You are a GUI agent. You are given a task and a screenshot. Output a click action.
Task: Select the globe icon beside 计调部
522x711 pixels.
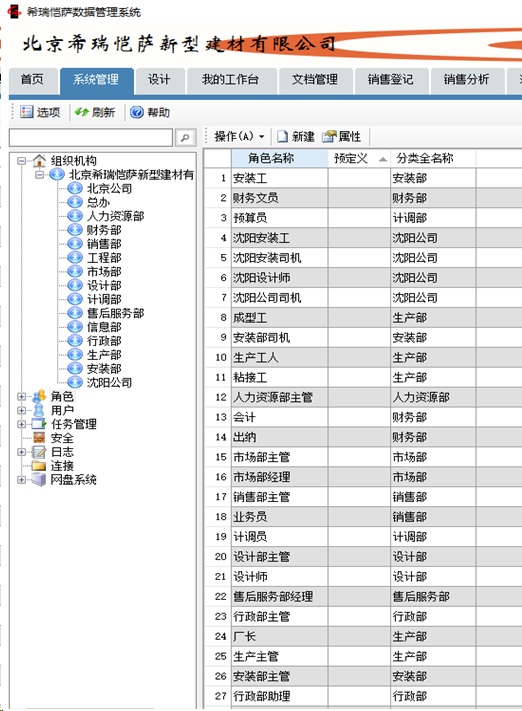coord(75,299)
